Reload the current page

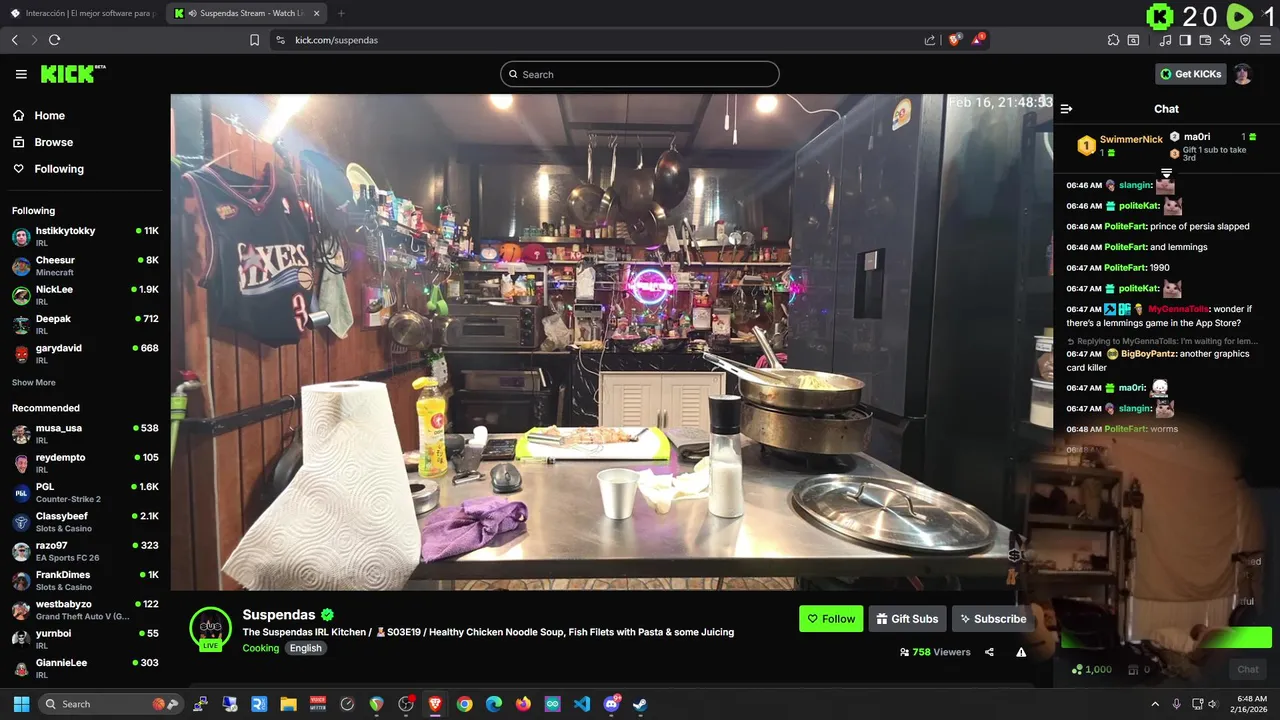point(54,40)
